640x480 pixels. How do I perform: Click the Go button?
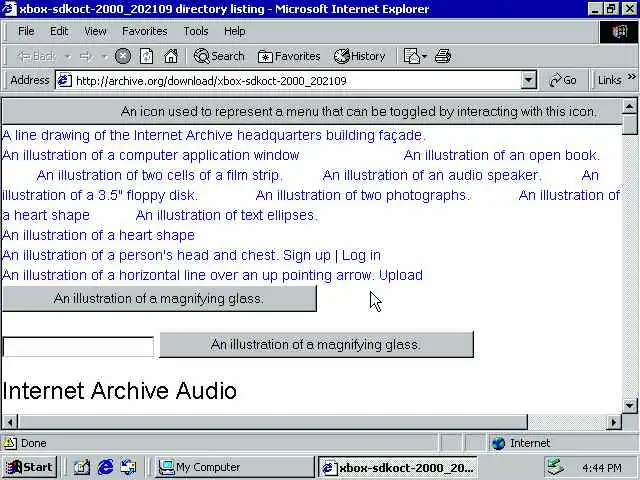pos(563,80)
